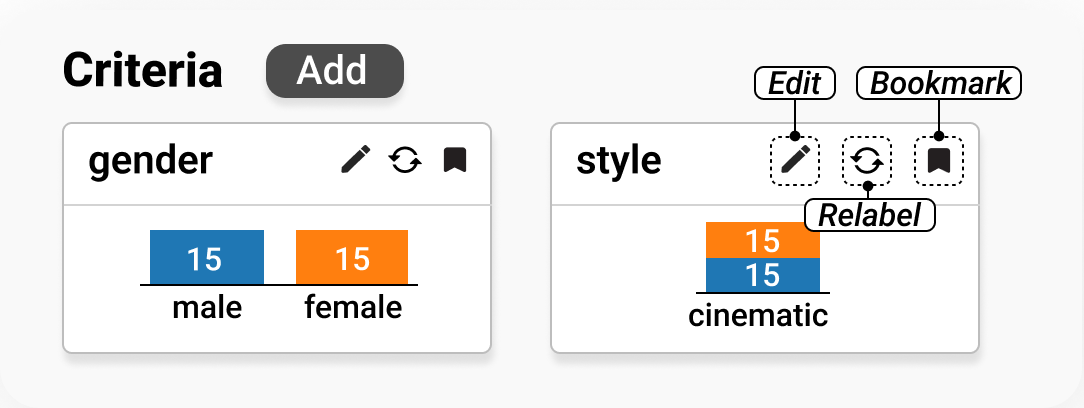Image resolution: width=1084 pixels, height=408 pixels.
Task: Click the male axis label
Action: [207, 307]
